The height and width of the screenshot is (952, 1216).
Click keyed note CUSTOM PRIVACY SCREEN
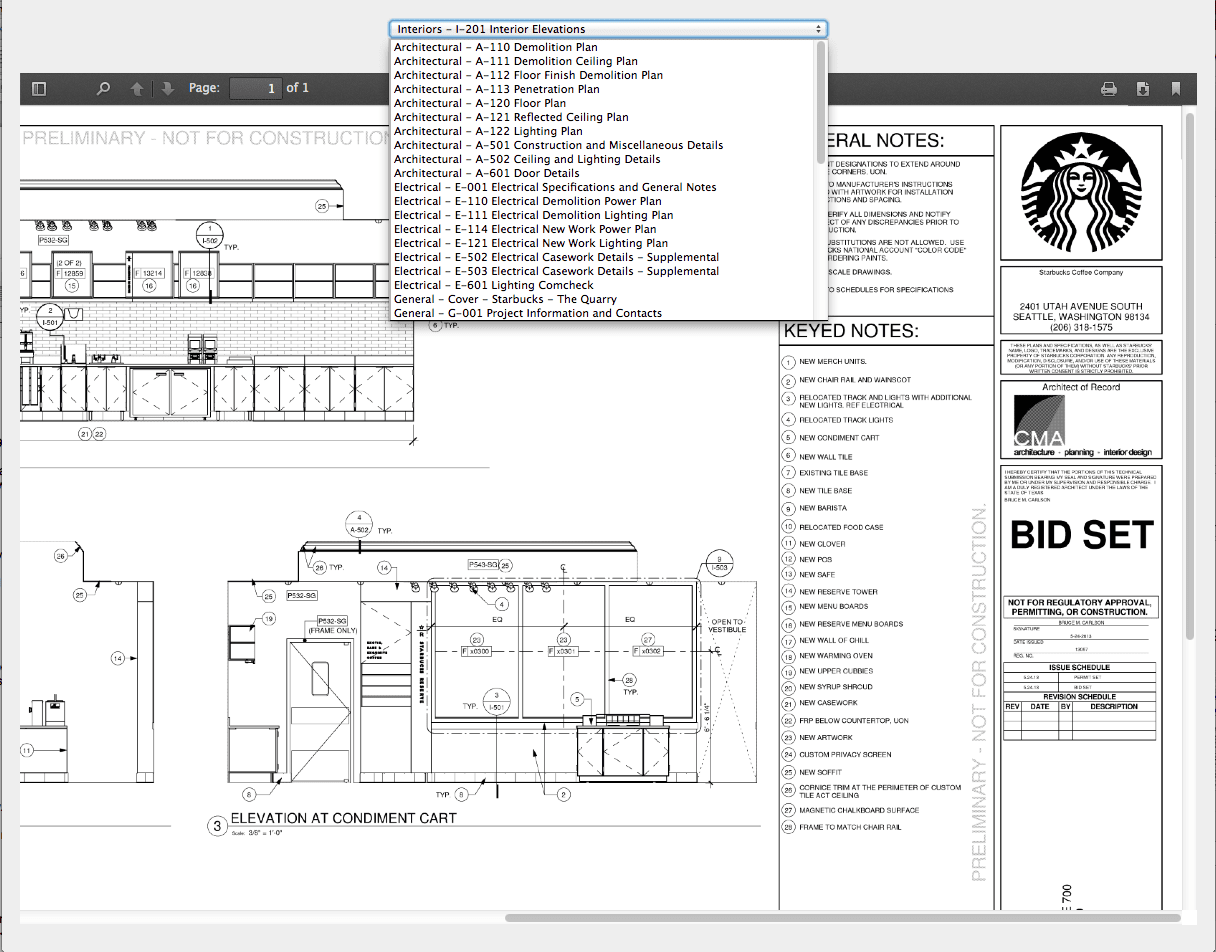[x=845, y=754]
